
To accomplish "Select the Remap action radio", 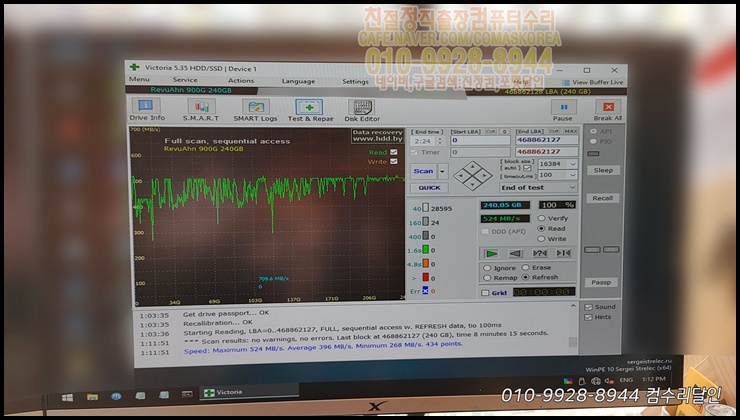I will [x=487, y=278].
